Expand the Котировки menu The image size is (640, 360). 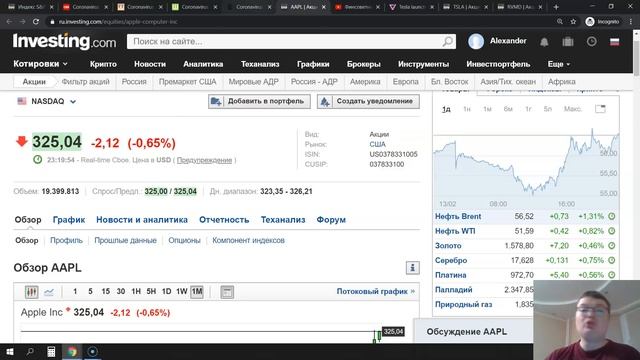40,64
